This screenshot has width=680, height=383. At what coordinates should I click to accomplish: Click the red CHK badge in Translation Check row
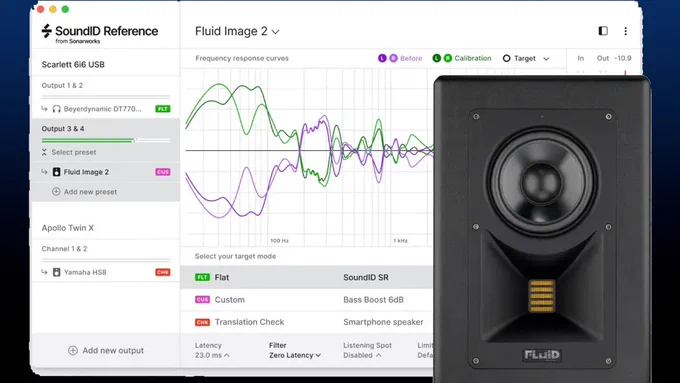202,322
